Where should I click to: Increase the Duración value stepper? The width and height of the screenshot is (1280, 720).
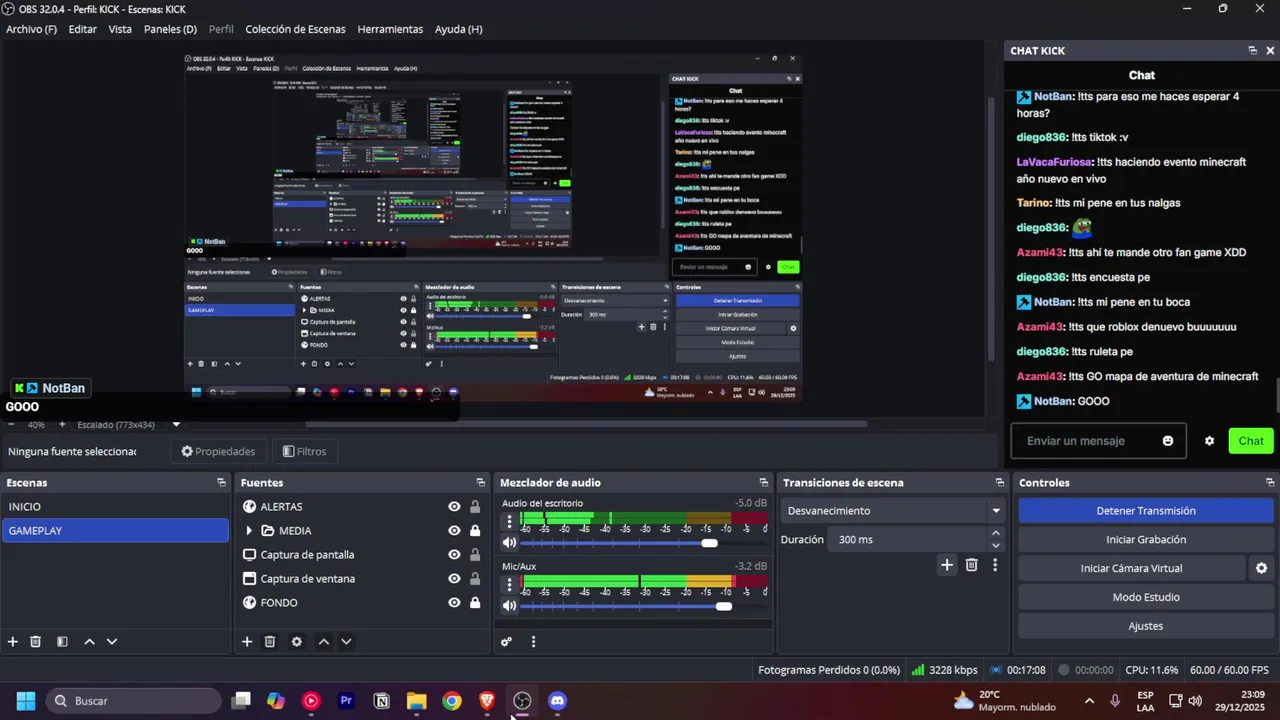point(995,534)
